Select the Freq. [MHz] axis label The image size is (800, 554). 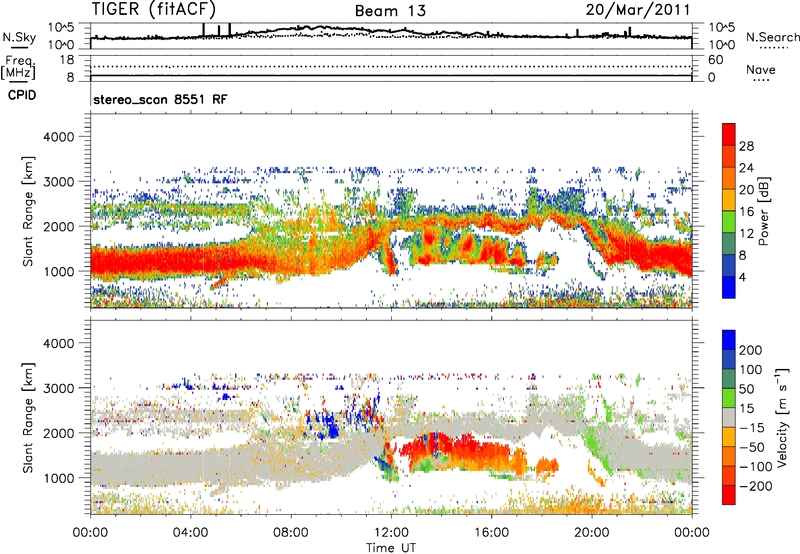click(x=19, y=68)
